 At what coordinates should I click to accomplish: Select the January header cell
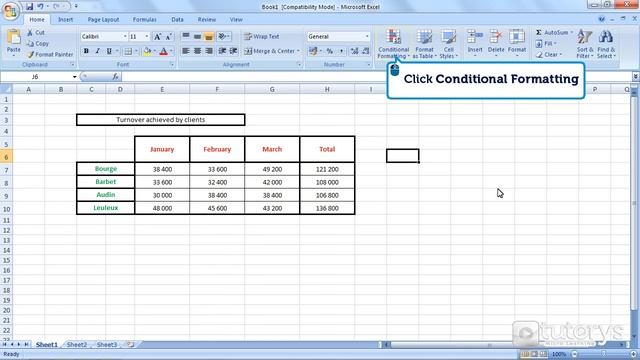click(162, 149)
